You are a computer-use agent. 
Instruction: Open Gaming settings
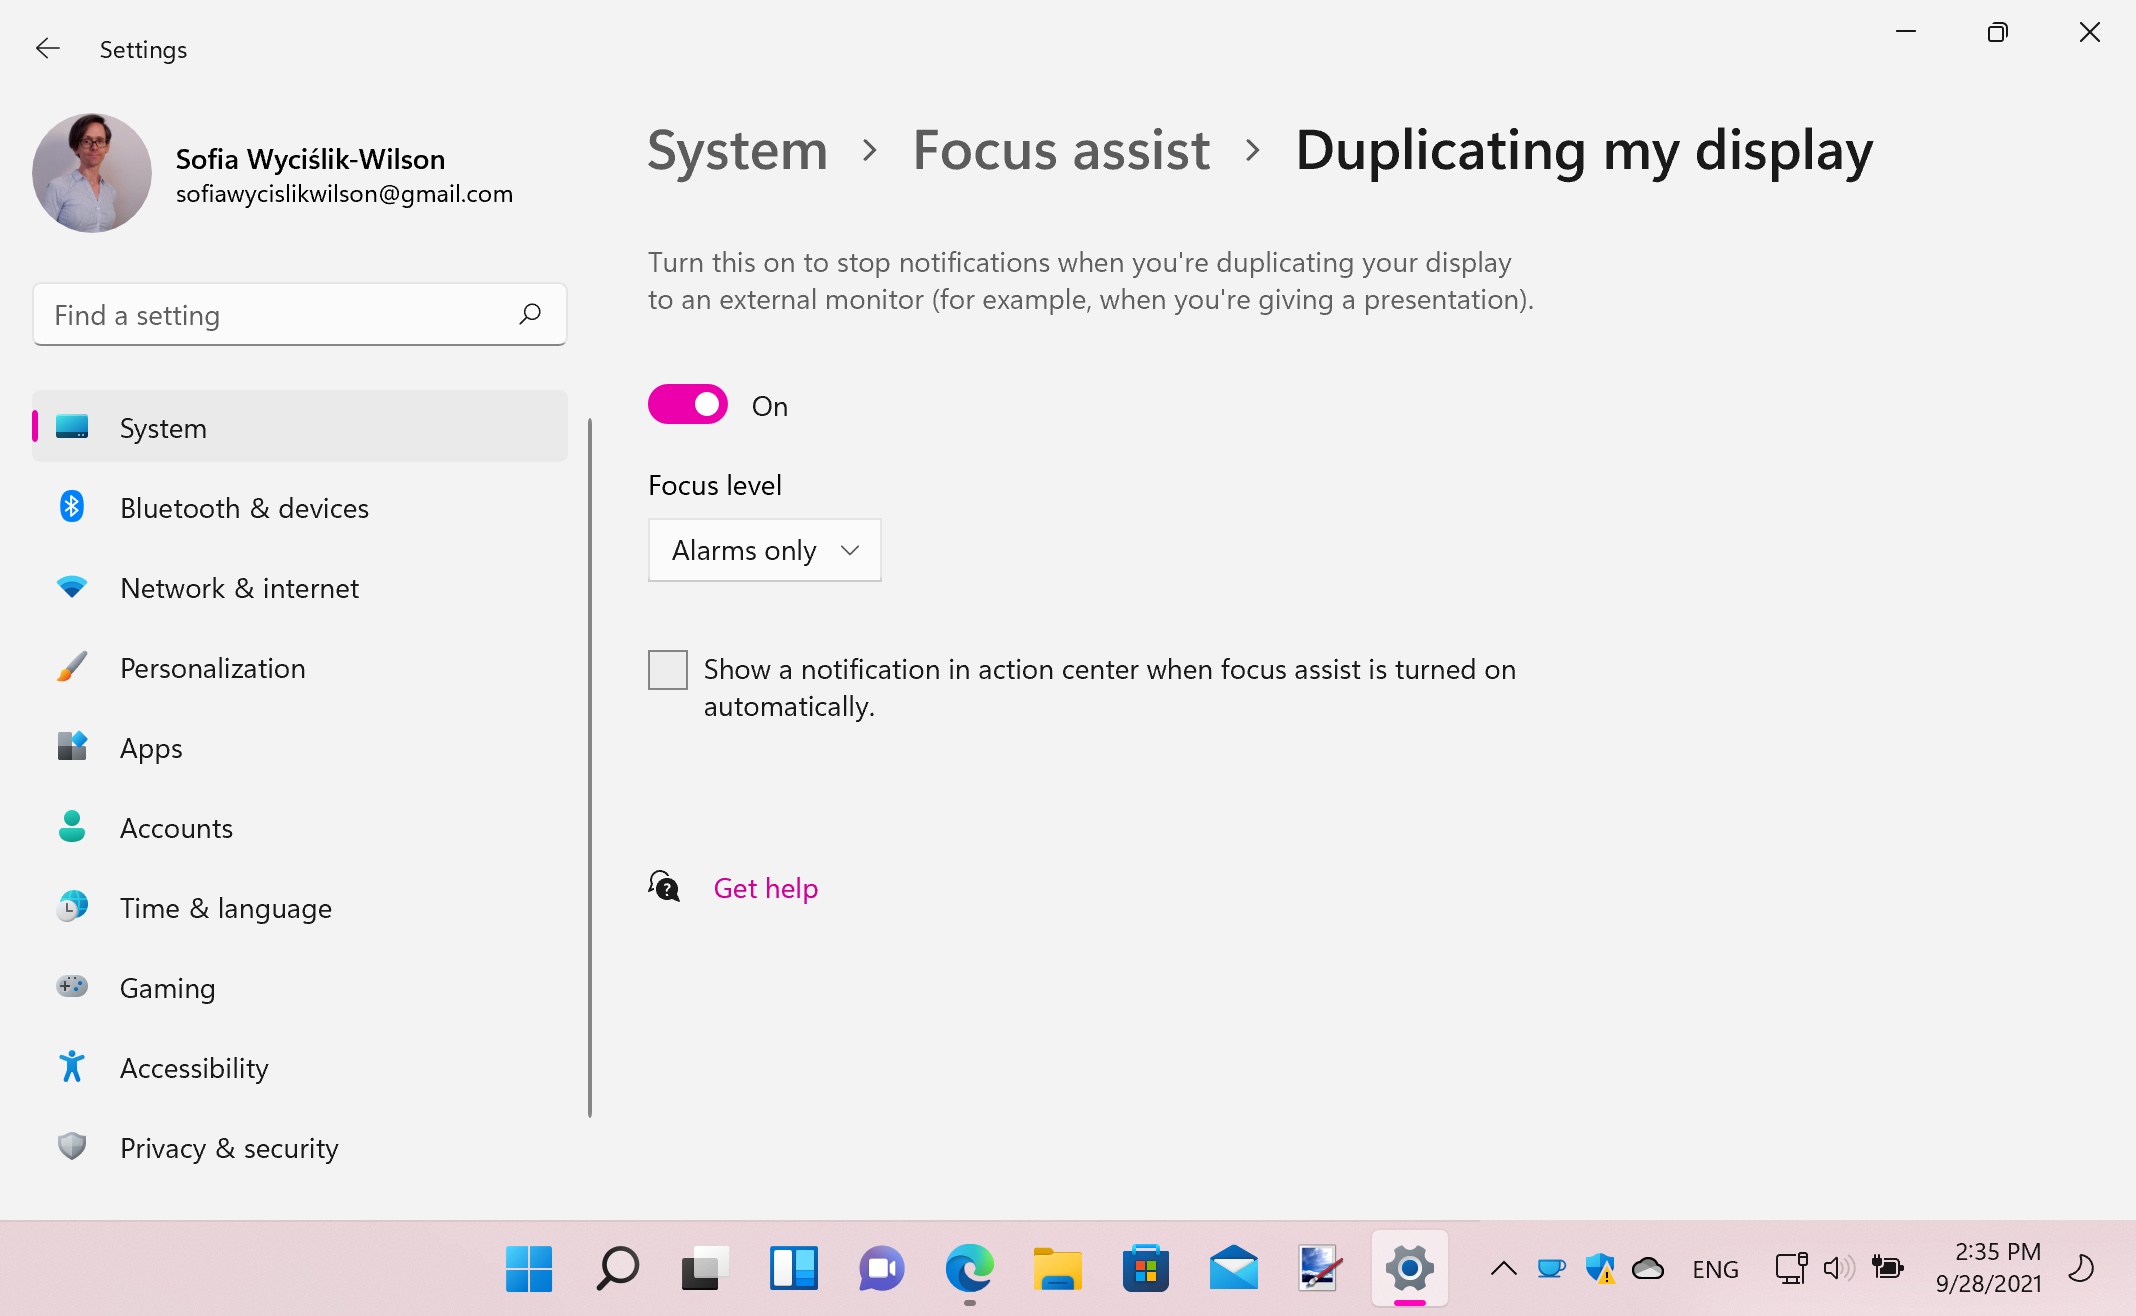[300, 987]
